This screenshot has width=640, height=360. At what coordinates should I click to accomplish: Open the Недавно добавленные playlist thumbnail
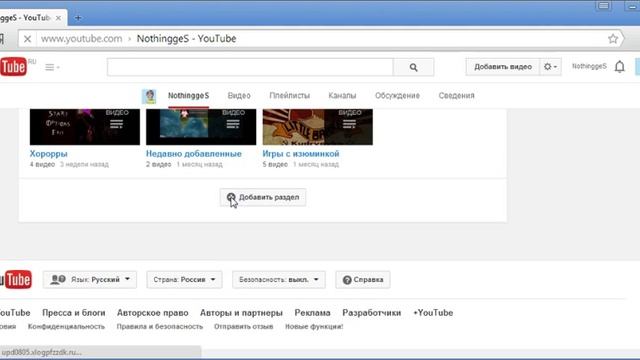[x=201, y=127]
